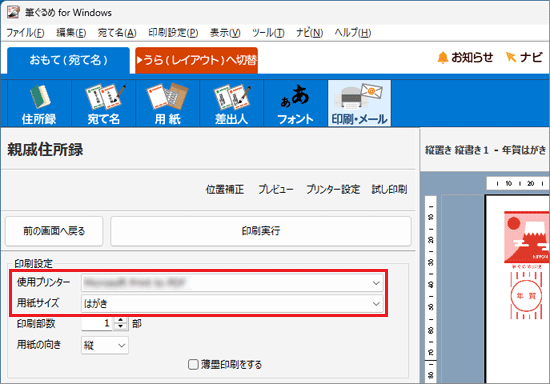The image size is (550, 384).
Task: Decrease 印刷部数 copies with down arrow
Action: (x=121, y=327)
